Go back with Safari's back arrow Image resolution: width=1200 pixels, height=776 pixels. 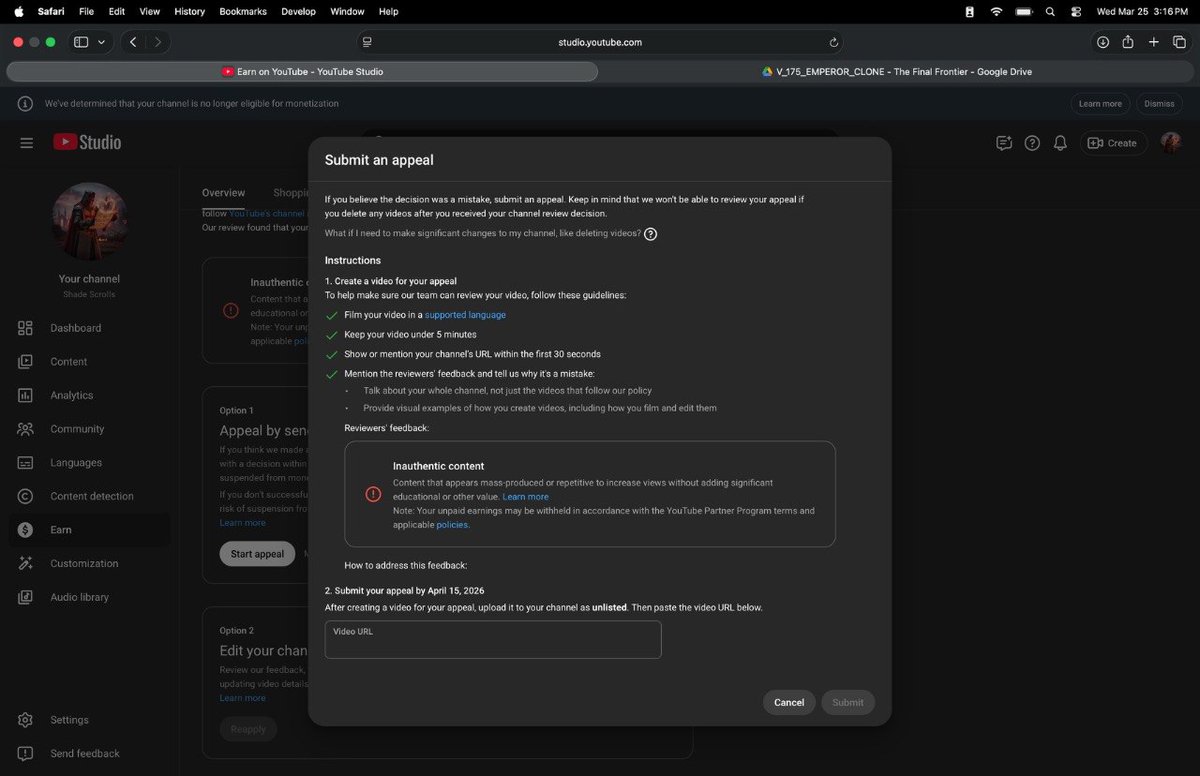click(134, 42)
